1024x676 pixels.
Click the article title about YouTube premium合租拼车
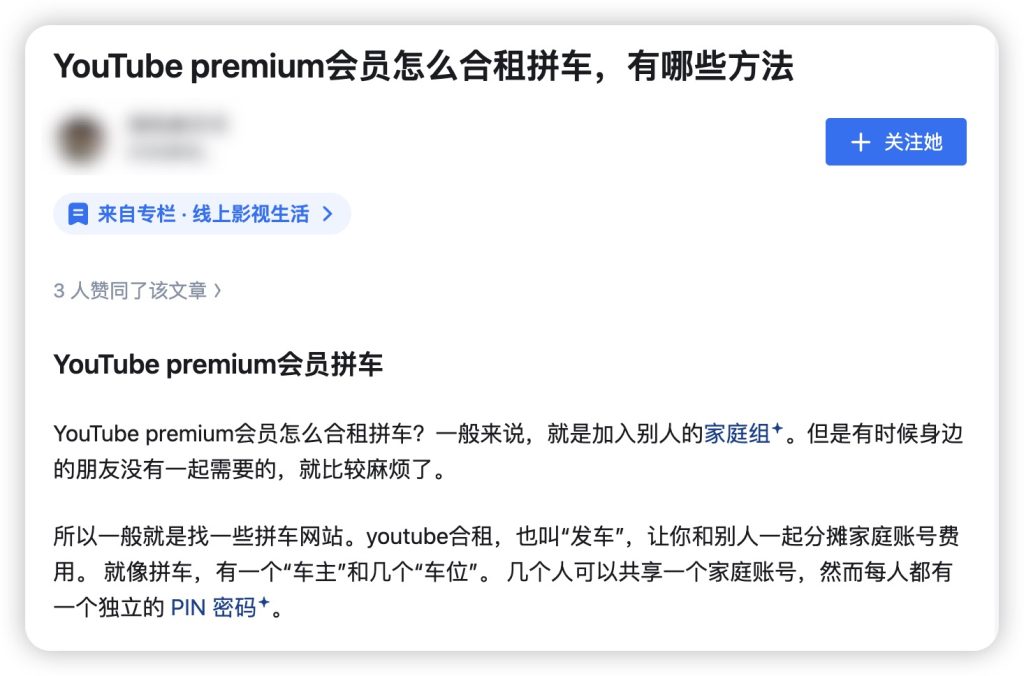[x=423, y=67]
